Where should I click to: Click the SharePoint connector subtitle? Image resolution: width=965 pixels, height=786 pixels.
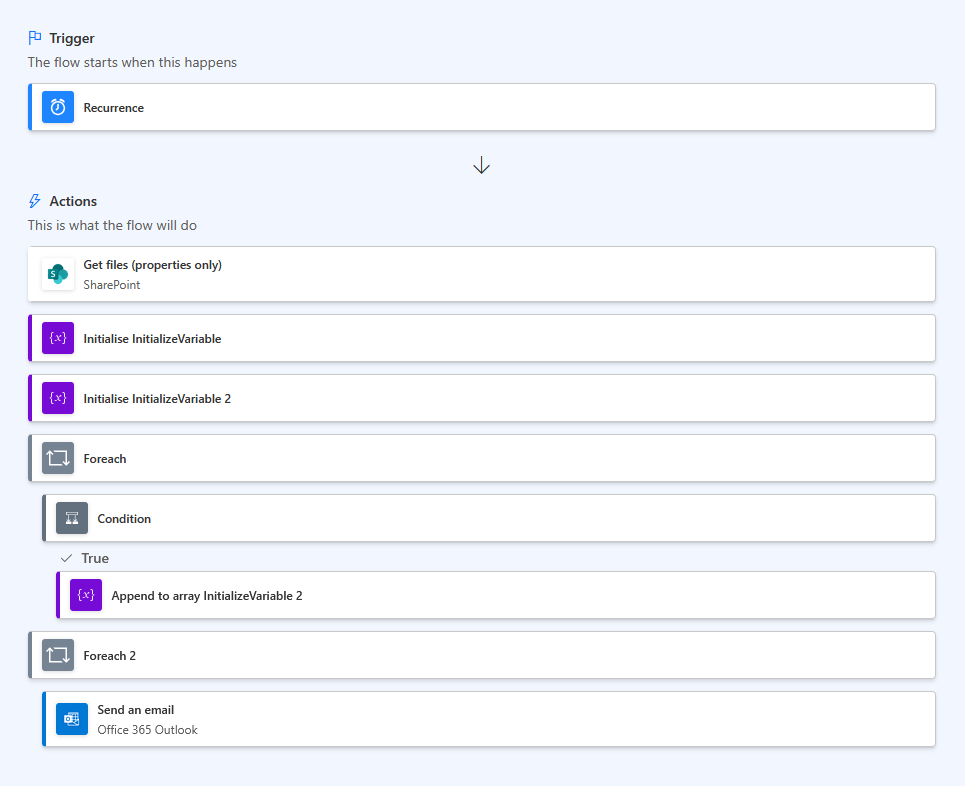pos(112,285)
